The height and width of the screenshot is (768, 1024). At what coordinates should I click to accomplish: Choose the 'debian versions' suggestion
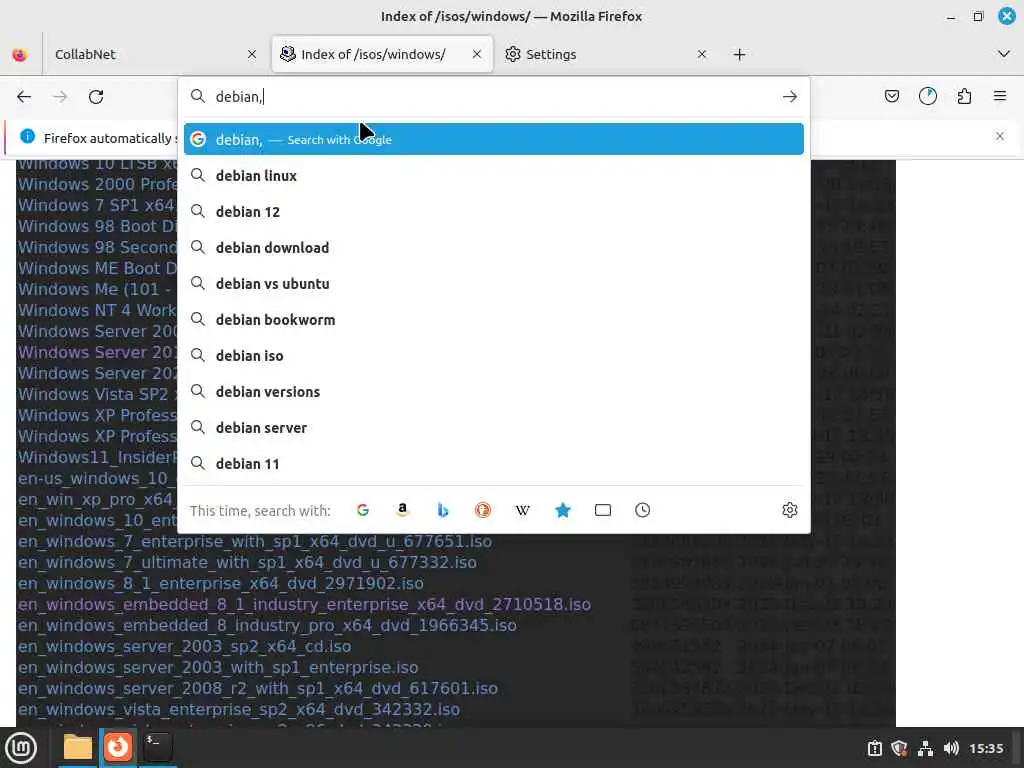494,391
